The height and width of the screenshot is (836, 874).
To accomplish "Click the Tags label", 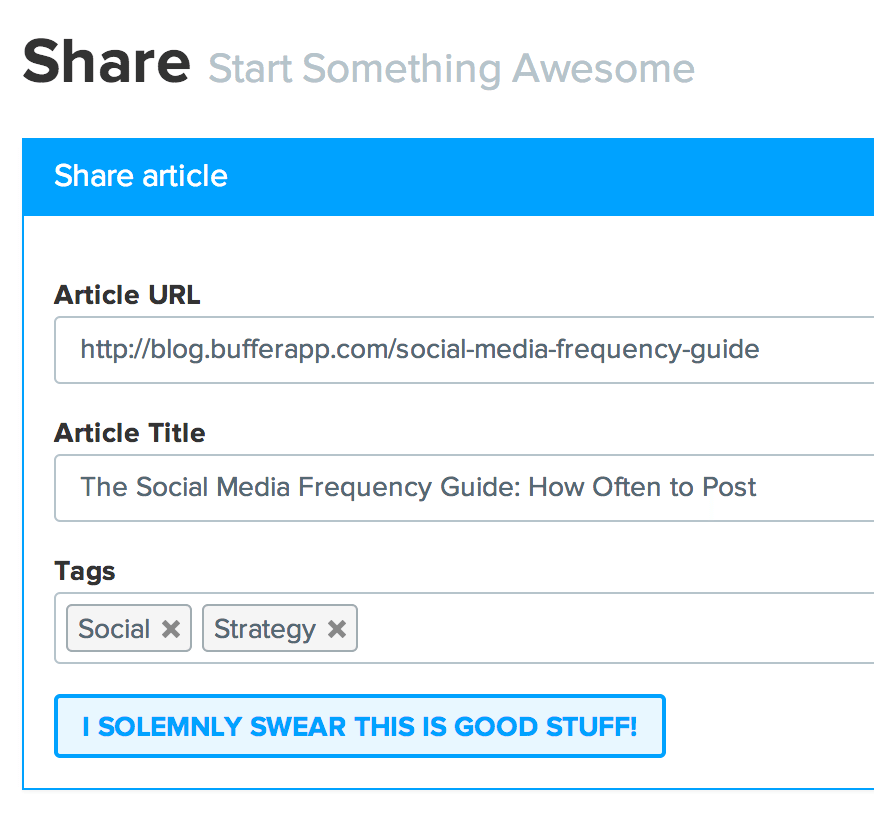I will click(85, 572).
